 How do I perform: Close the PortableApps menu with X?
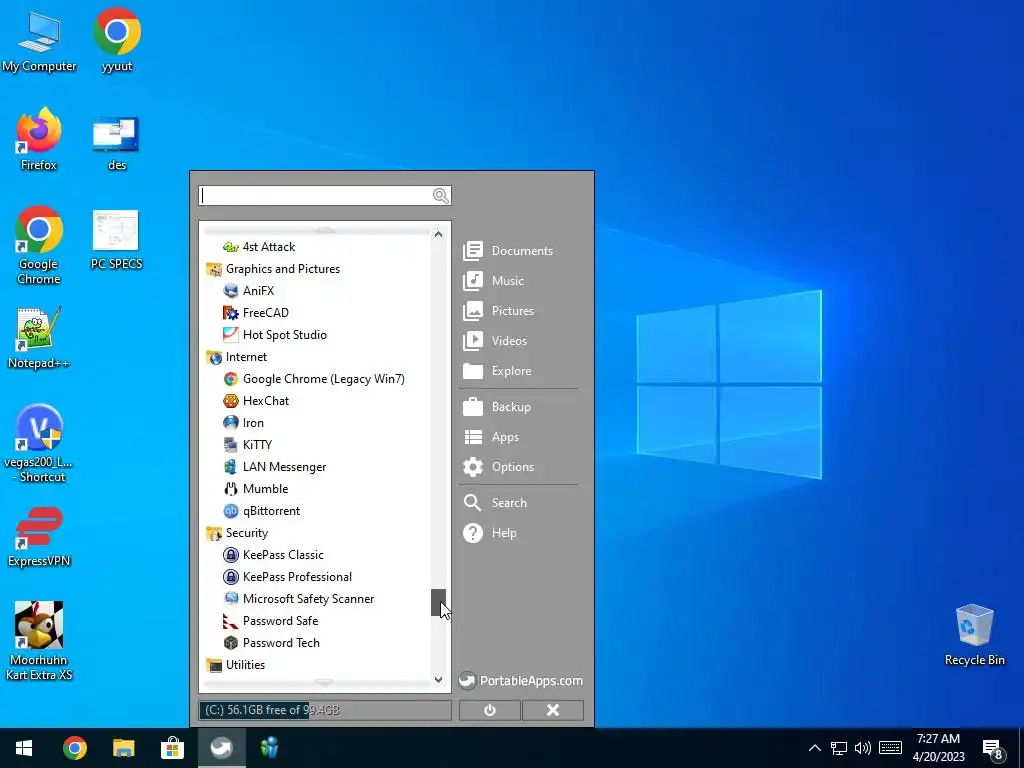pos(553,711)
